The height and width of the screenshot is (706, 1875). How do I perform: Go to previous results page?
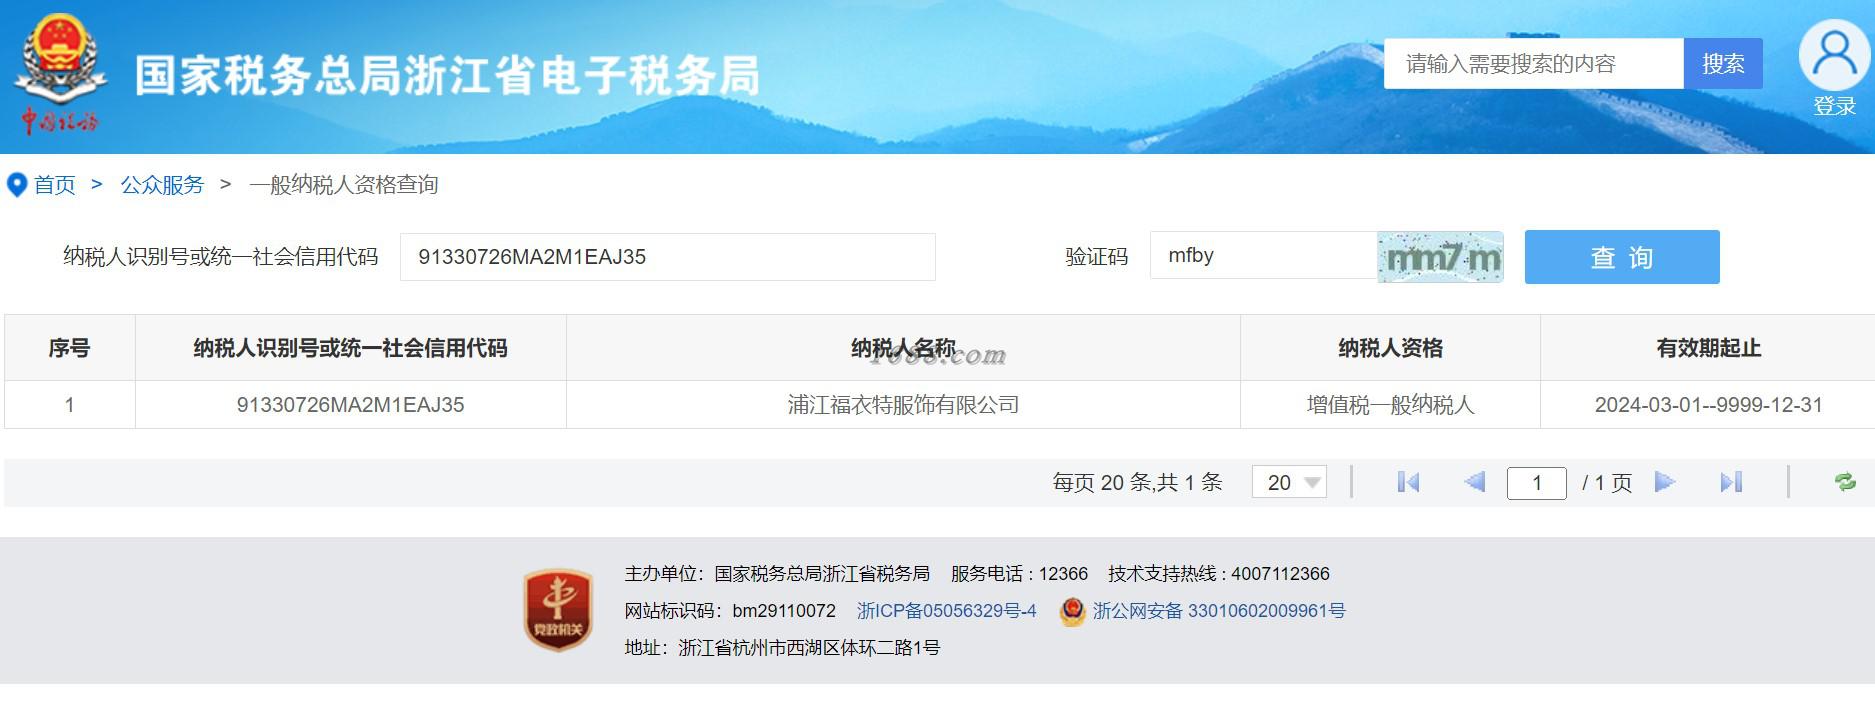(1474, 482)
